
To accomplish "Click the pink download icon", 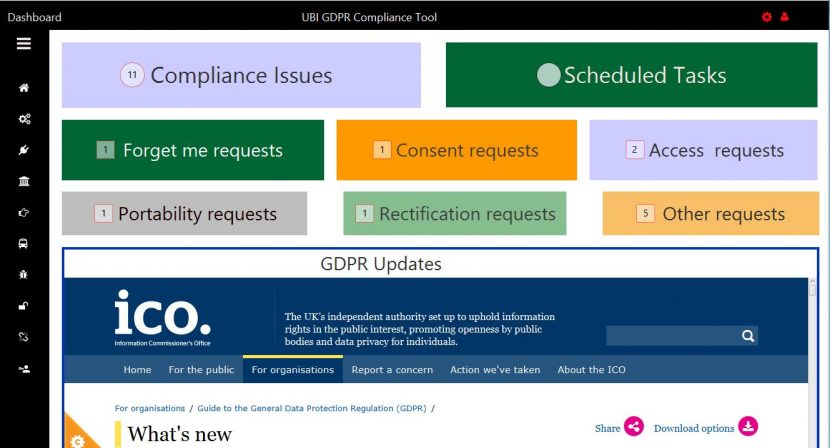I will tap(748, 426).
